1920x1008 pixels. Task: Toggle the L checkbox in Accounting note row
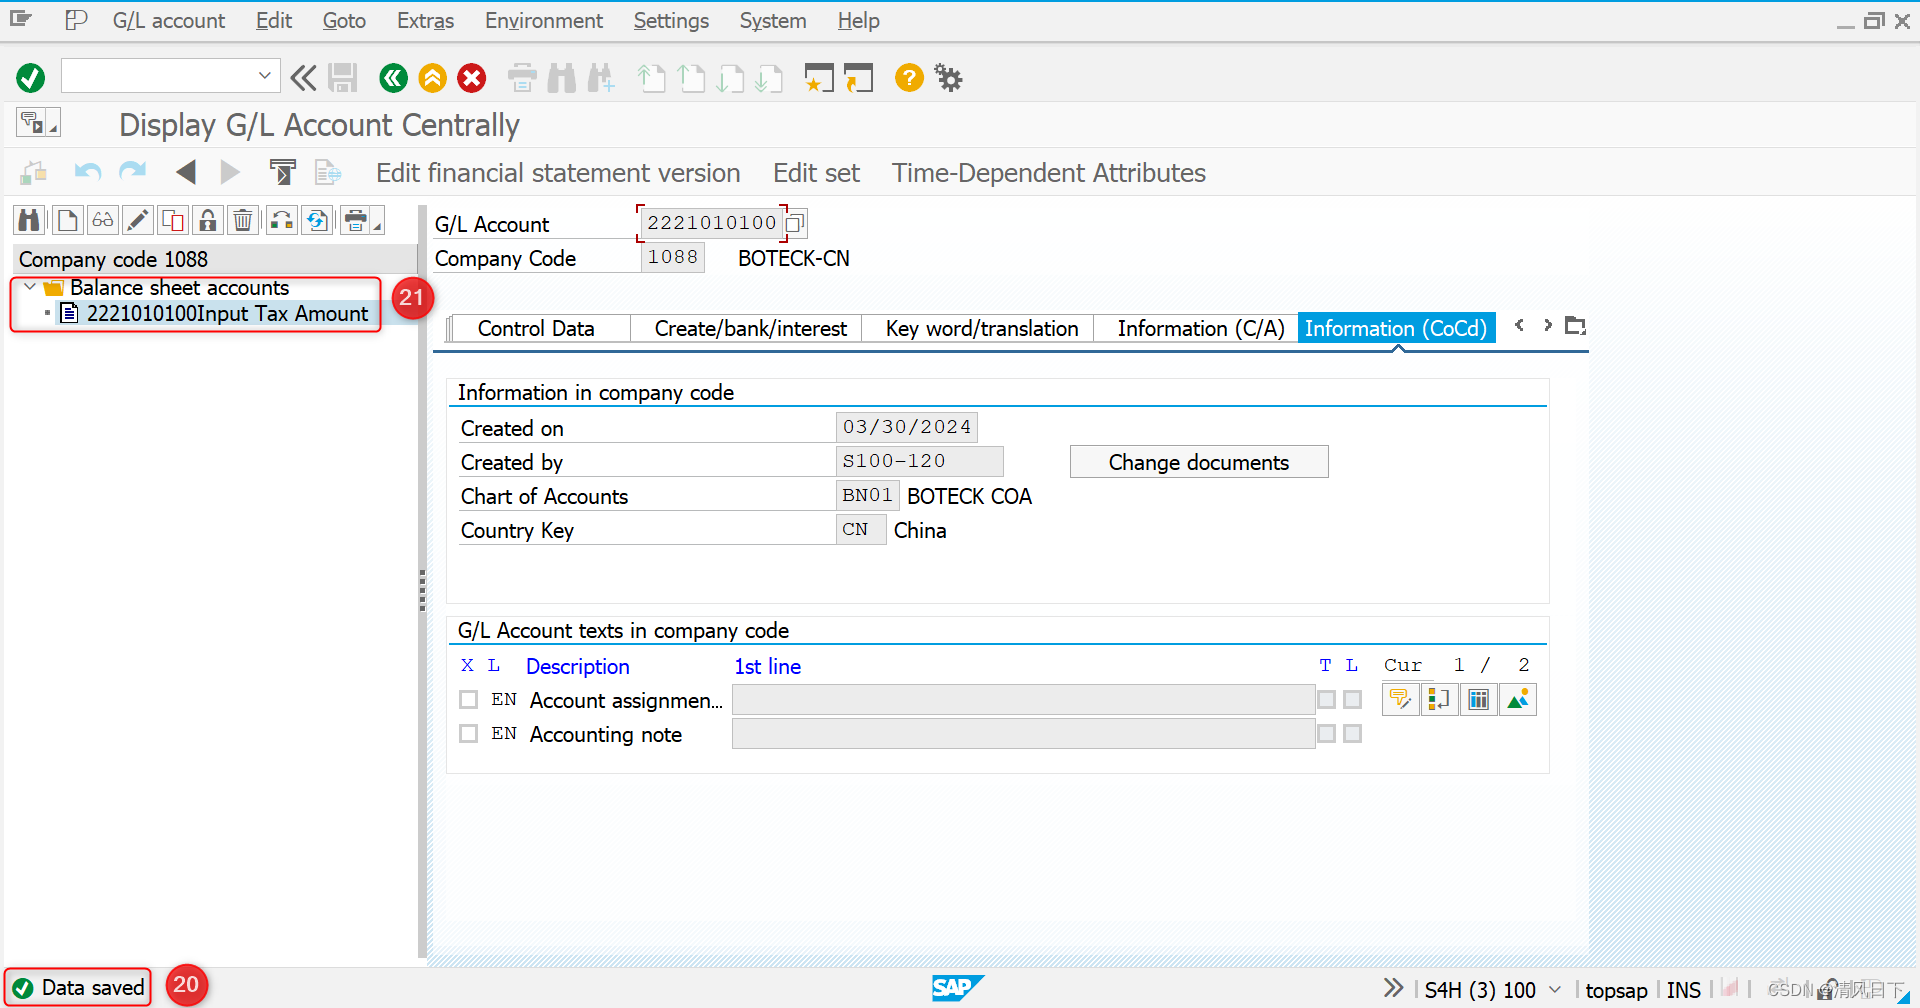click(1353, 733)
